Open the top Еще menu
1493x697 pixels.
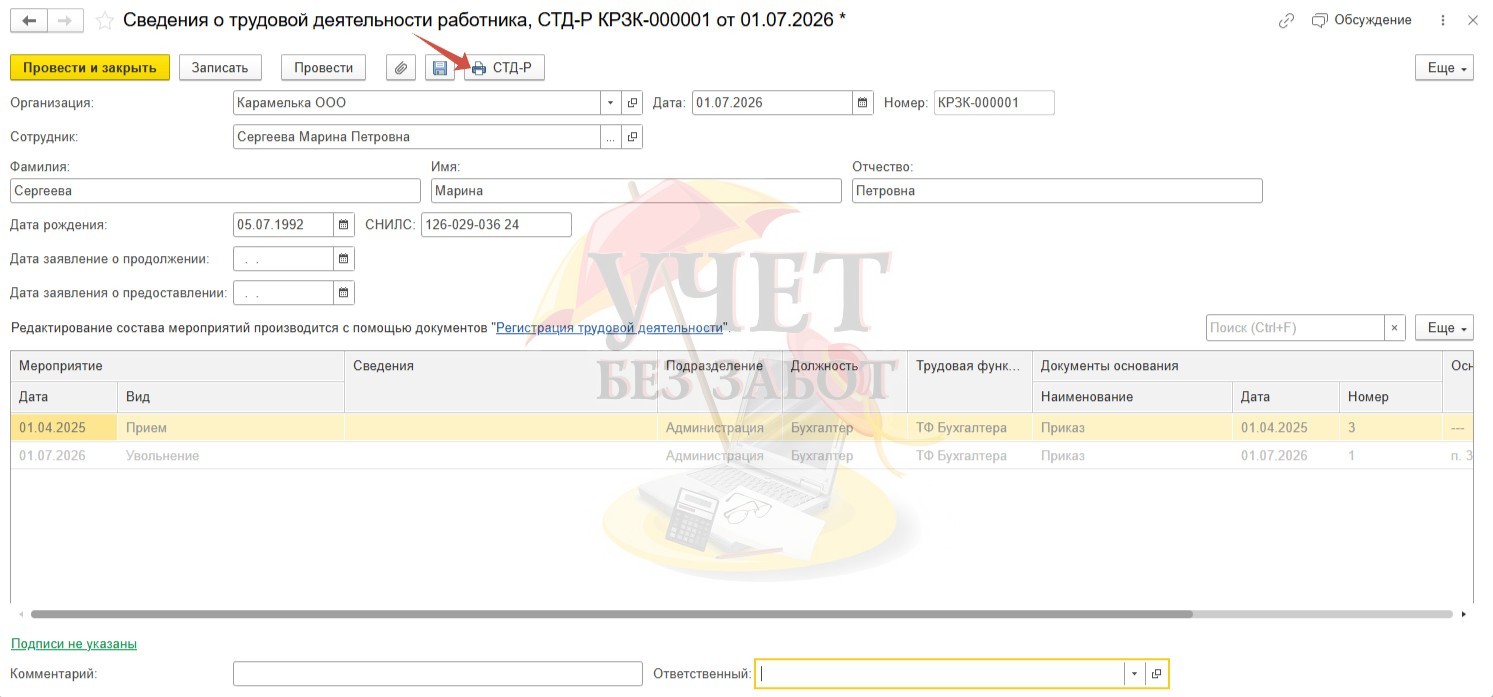point(1444,68)
